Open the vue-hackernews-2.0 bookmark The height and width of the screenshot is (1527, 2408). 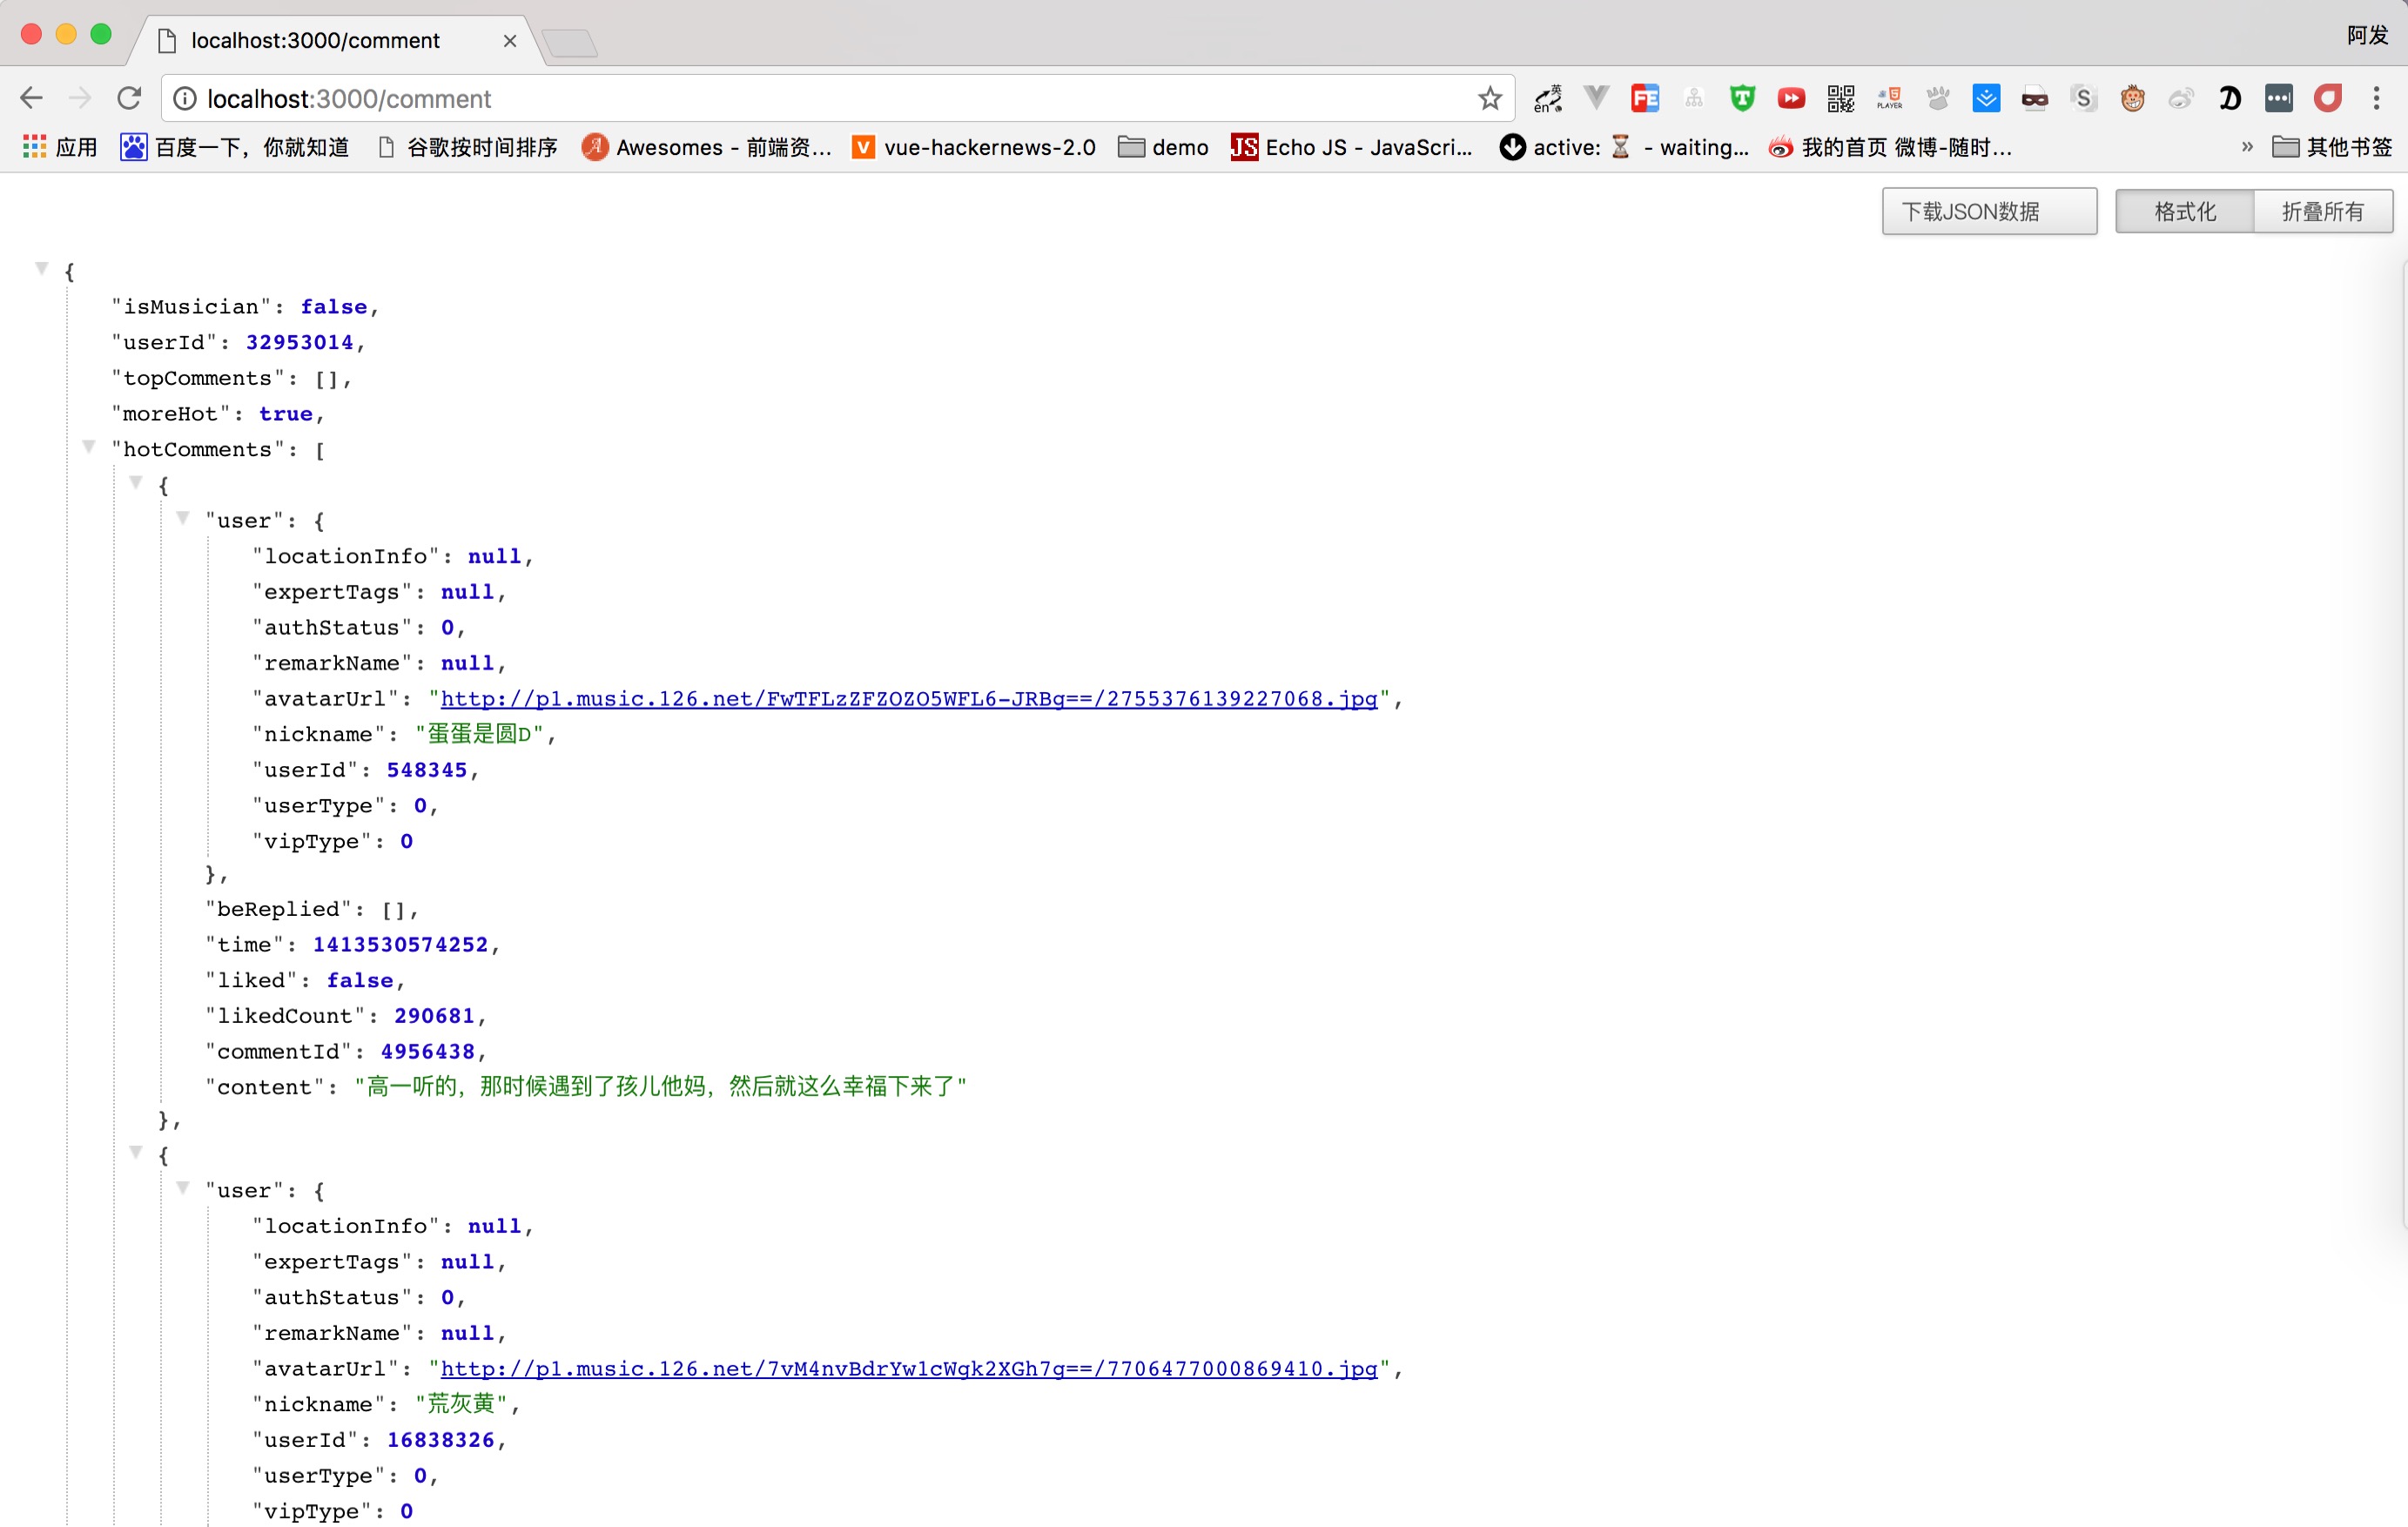[975, 148]
